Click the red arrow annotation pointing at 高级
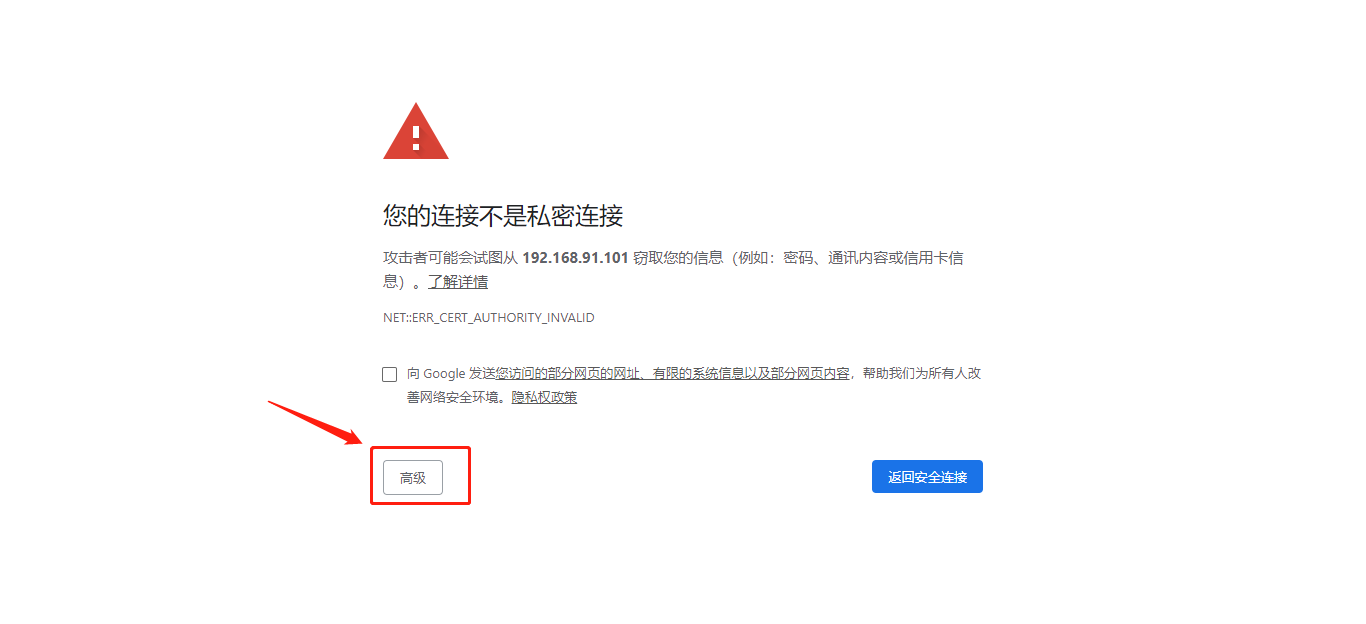Viewport: 1366px width, 624px height. (315, 422)
